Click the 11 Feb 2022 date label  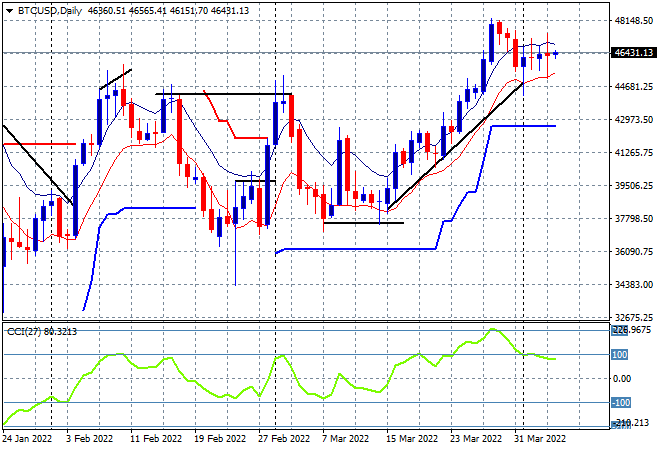(x=156, y=439)
